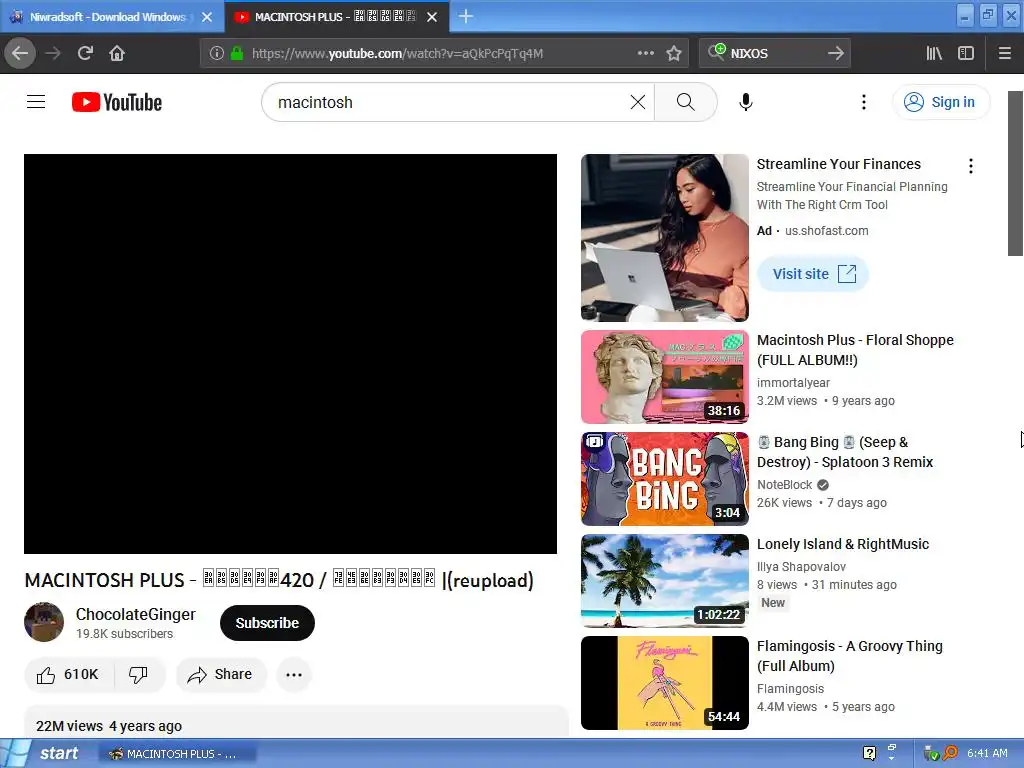Dislike the video with thumbs down

point(138,674)
